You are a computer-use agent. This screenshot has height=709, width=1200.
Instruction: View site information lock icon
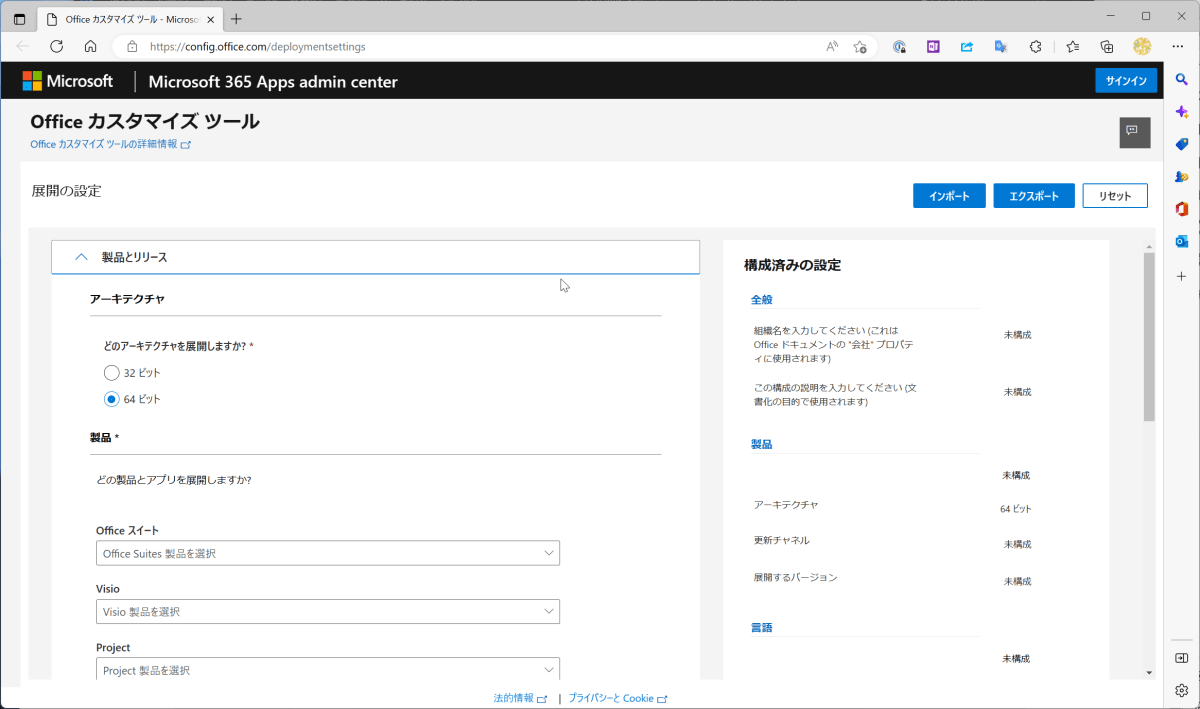131,46
